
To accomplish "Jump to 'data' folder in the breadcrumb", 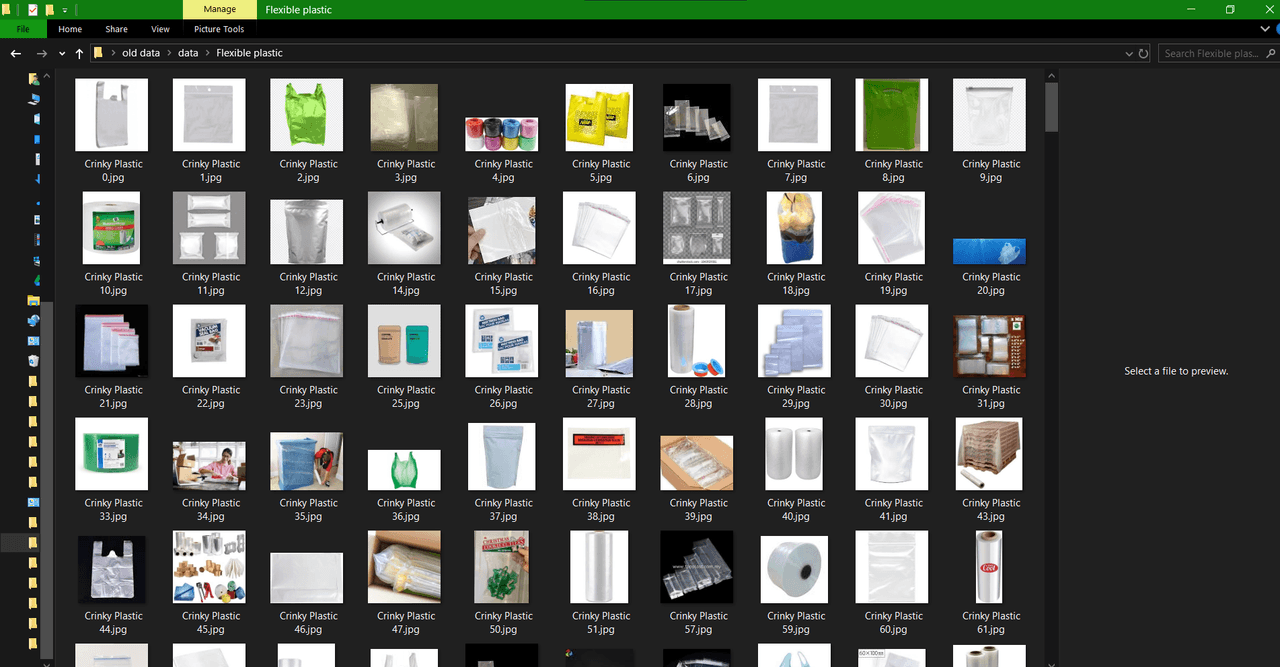I will pos(188,53).
